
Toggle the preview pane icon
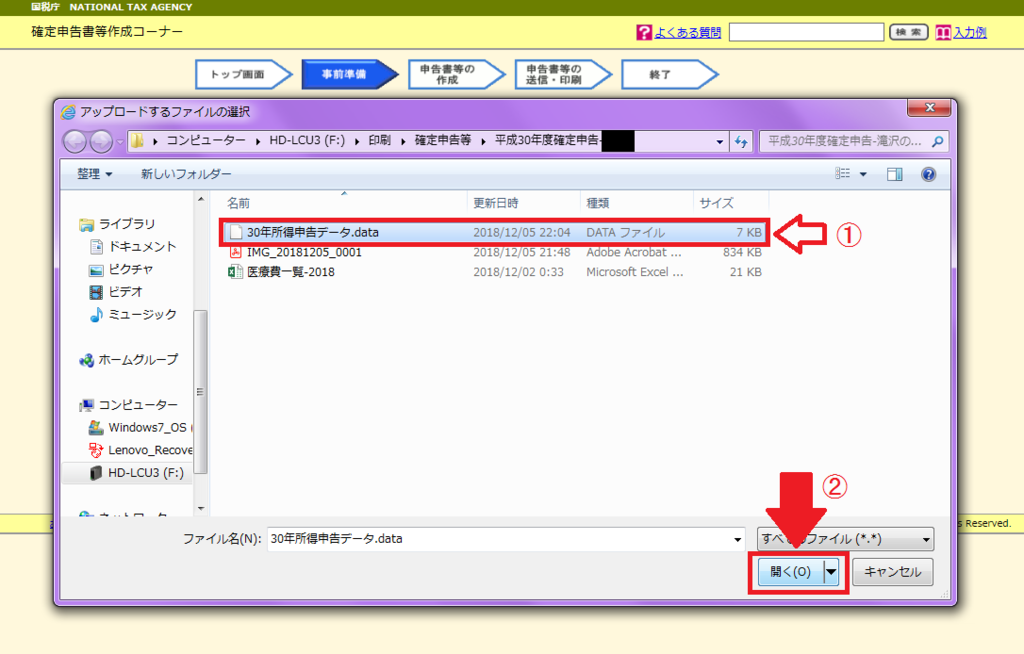coord(895,174)
